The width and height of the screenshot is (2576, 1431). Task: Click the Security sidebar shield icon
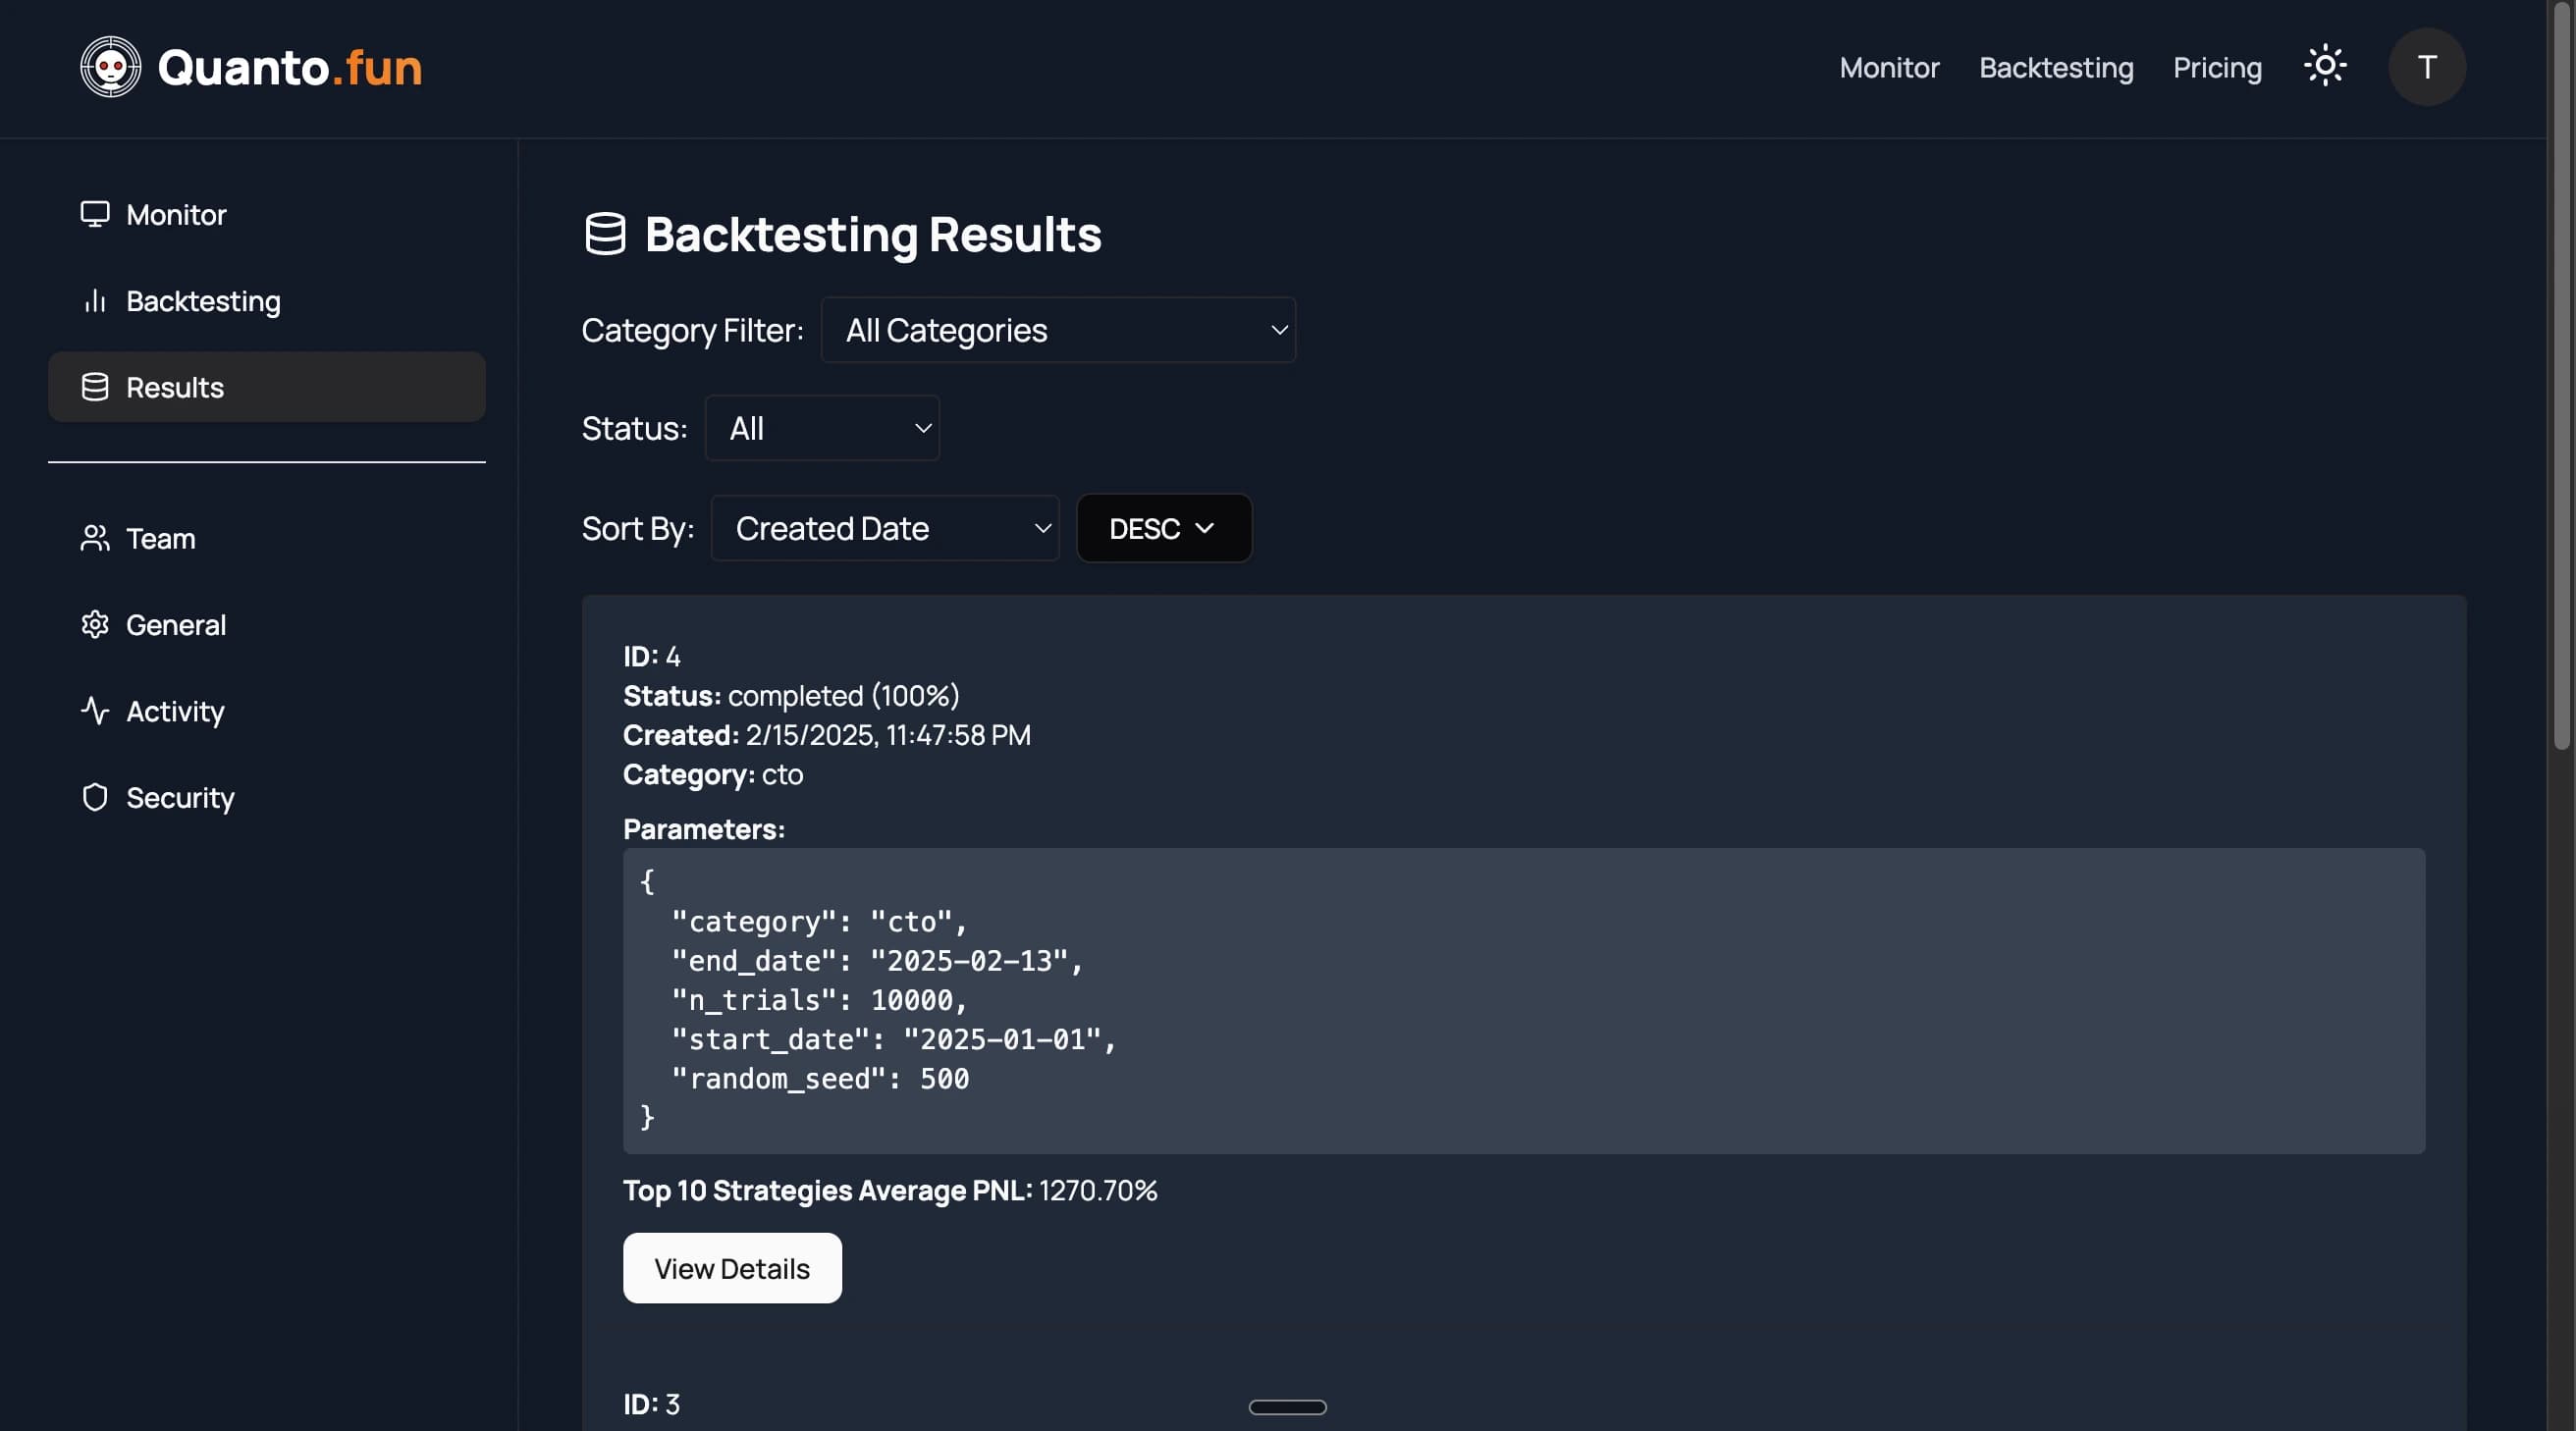click(x=95, y=797)
